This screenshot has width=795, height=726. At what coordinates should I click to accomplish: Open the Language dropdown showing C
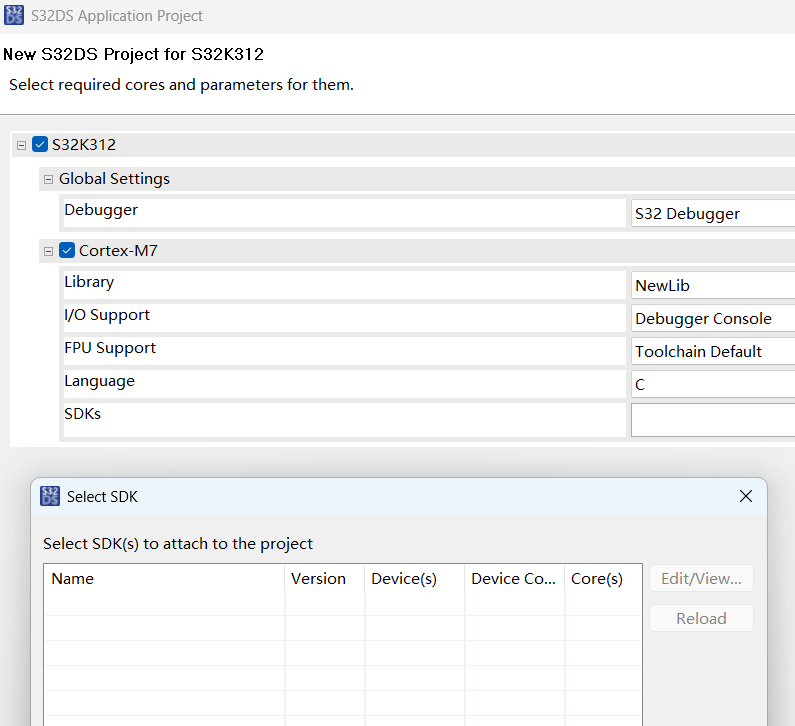point(713,384)
